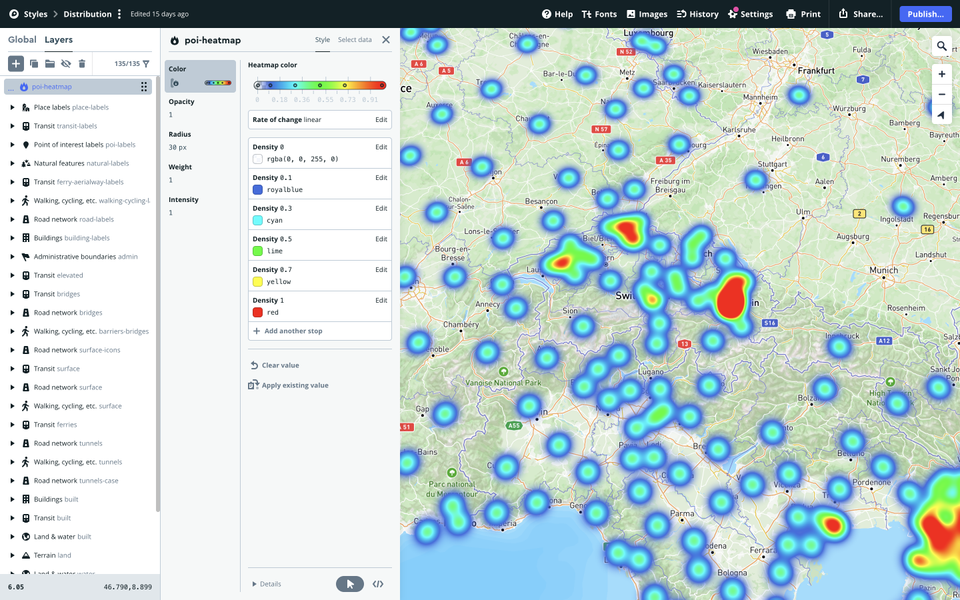The height and width of the screenshot is (600, 960).
Task: Toggle the JSON code view button
Action: (378, 584)
